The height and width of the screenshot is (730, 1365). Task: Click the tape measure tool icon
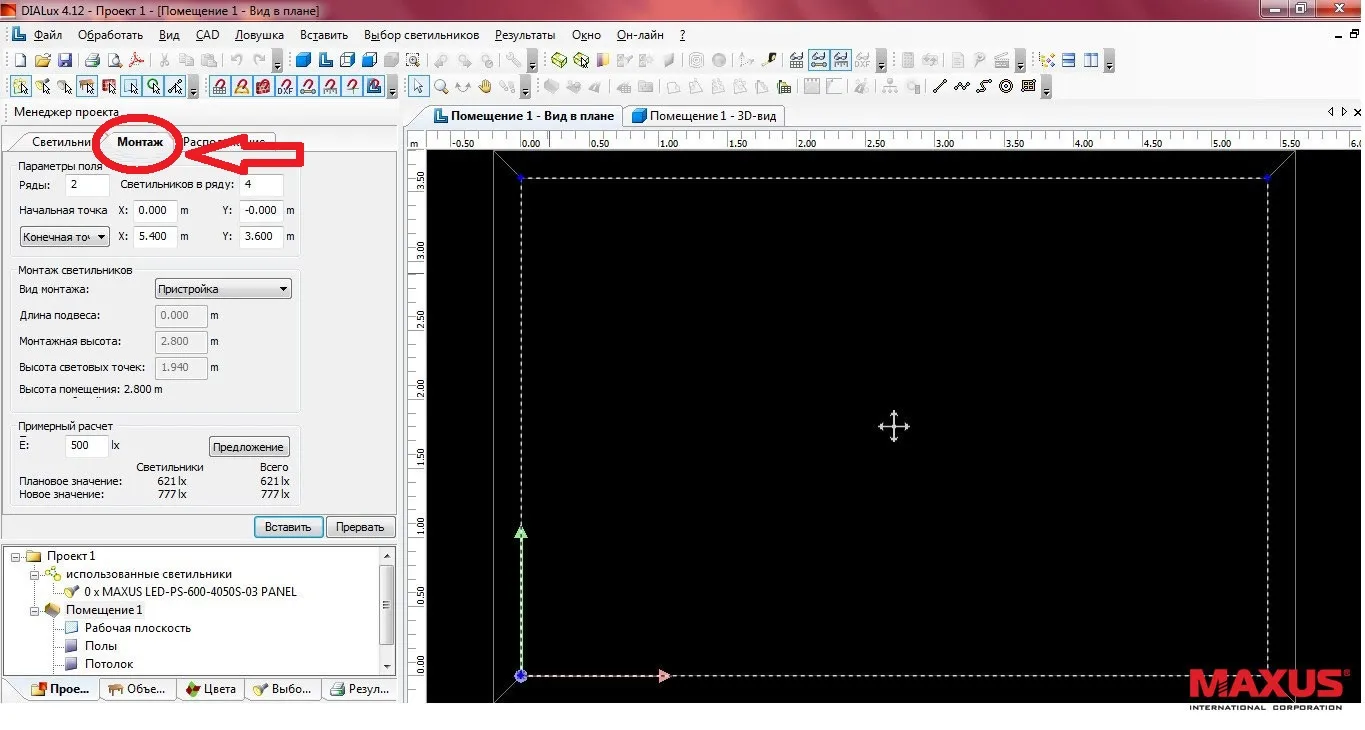[x=769, y=60]
